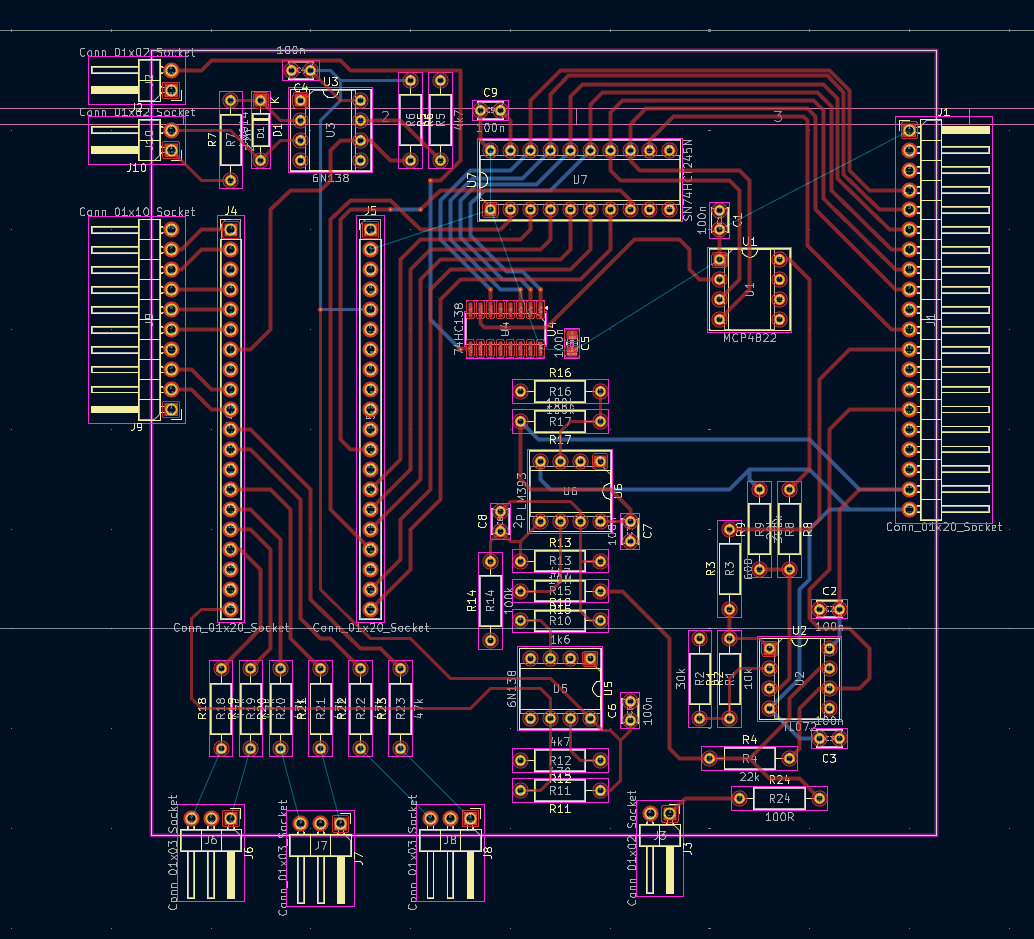Select the U5 6N138 footprint
The height and width of the screenshot is (939, 1034).
coord(560,688)
